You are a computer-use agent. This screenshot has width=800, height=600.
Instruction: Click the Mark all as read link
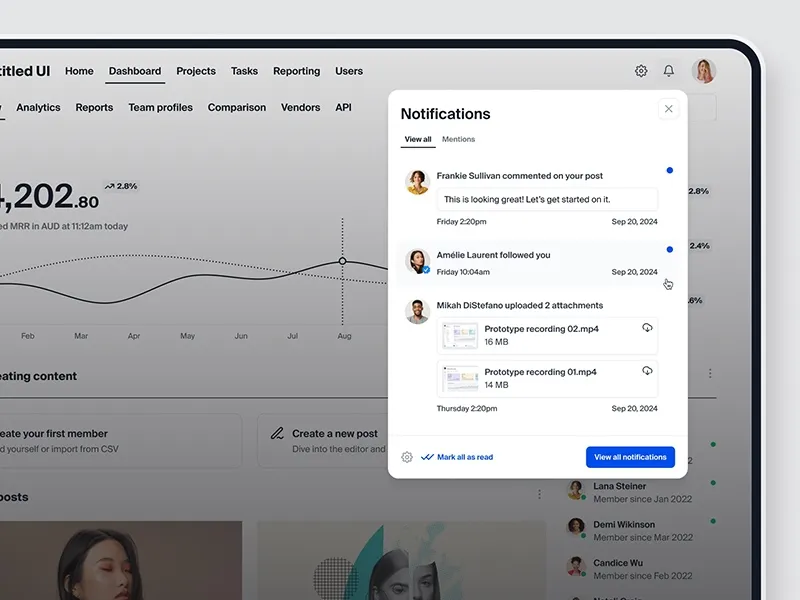(465, 457)
